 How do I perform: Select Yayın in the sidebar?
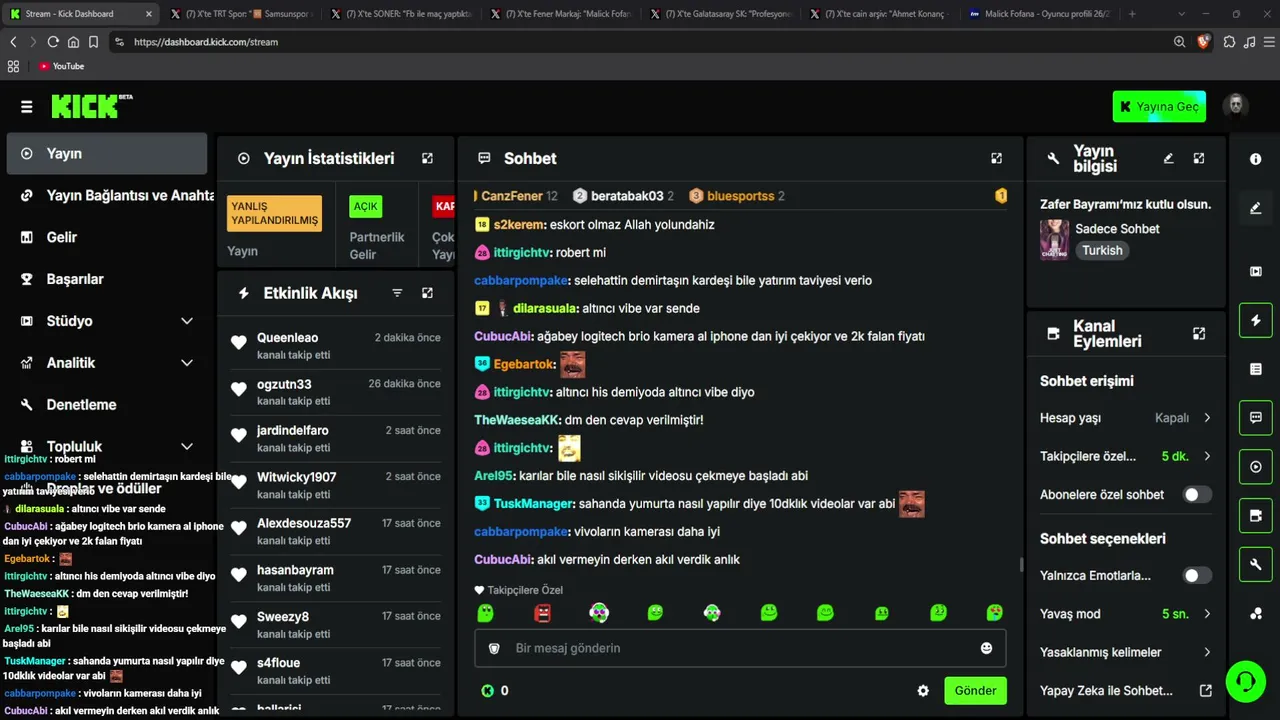click(106, 154)
